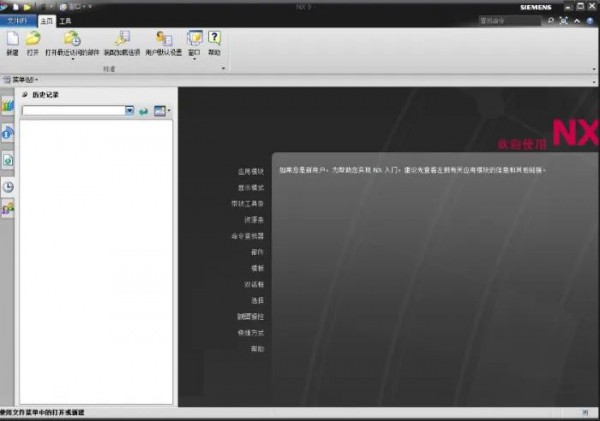The image size is (600, 421).
Task: Click the 窗口 icon in the ribbon
Action: click(194, 38)
